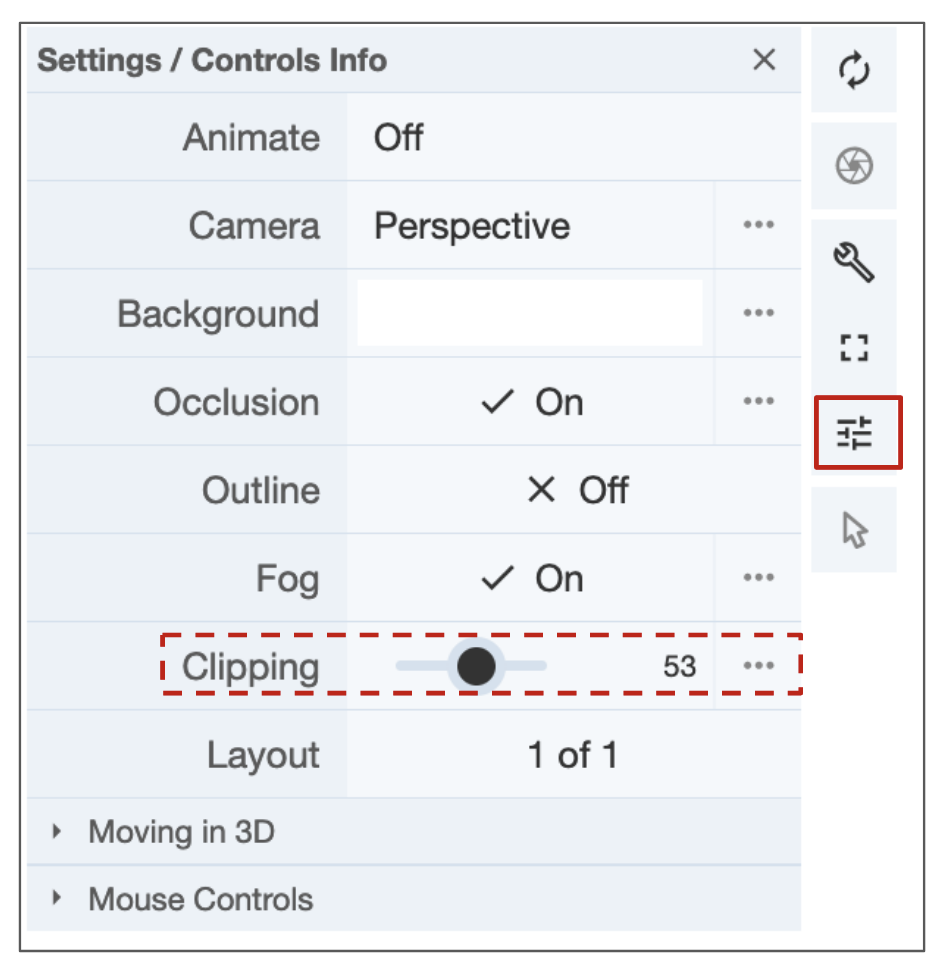
Task: Expand the Moving in 3D section
Action: [x=181, y=832]
